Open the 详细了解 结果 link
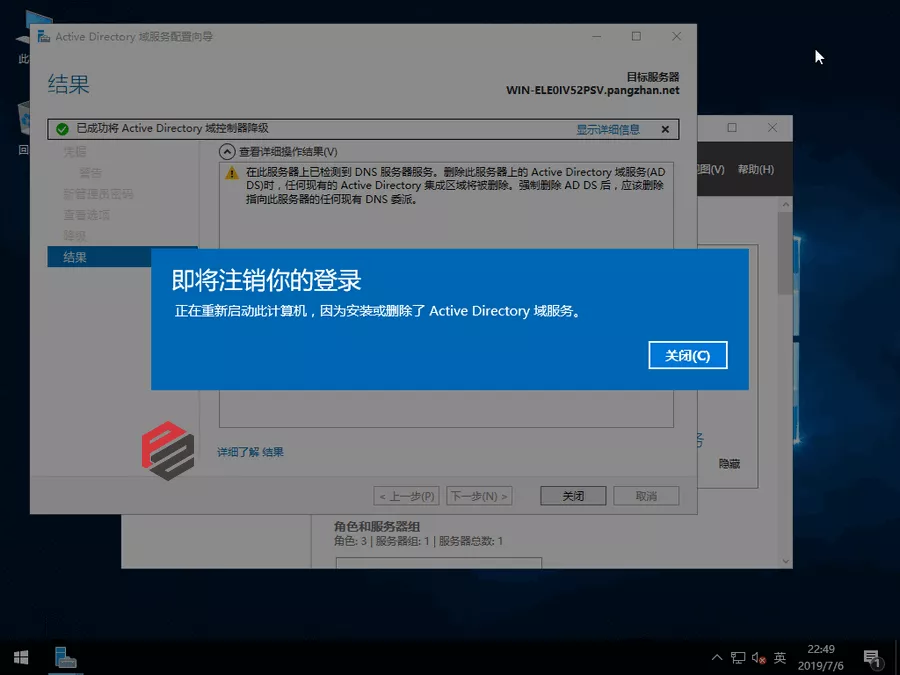Screen dimensions: 900x675 click(250, 452)
